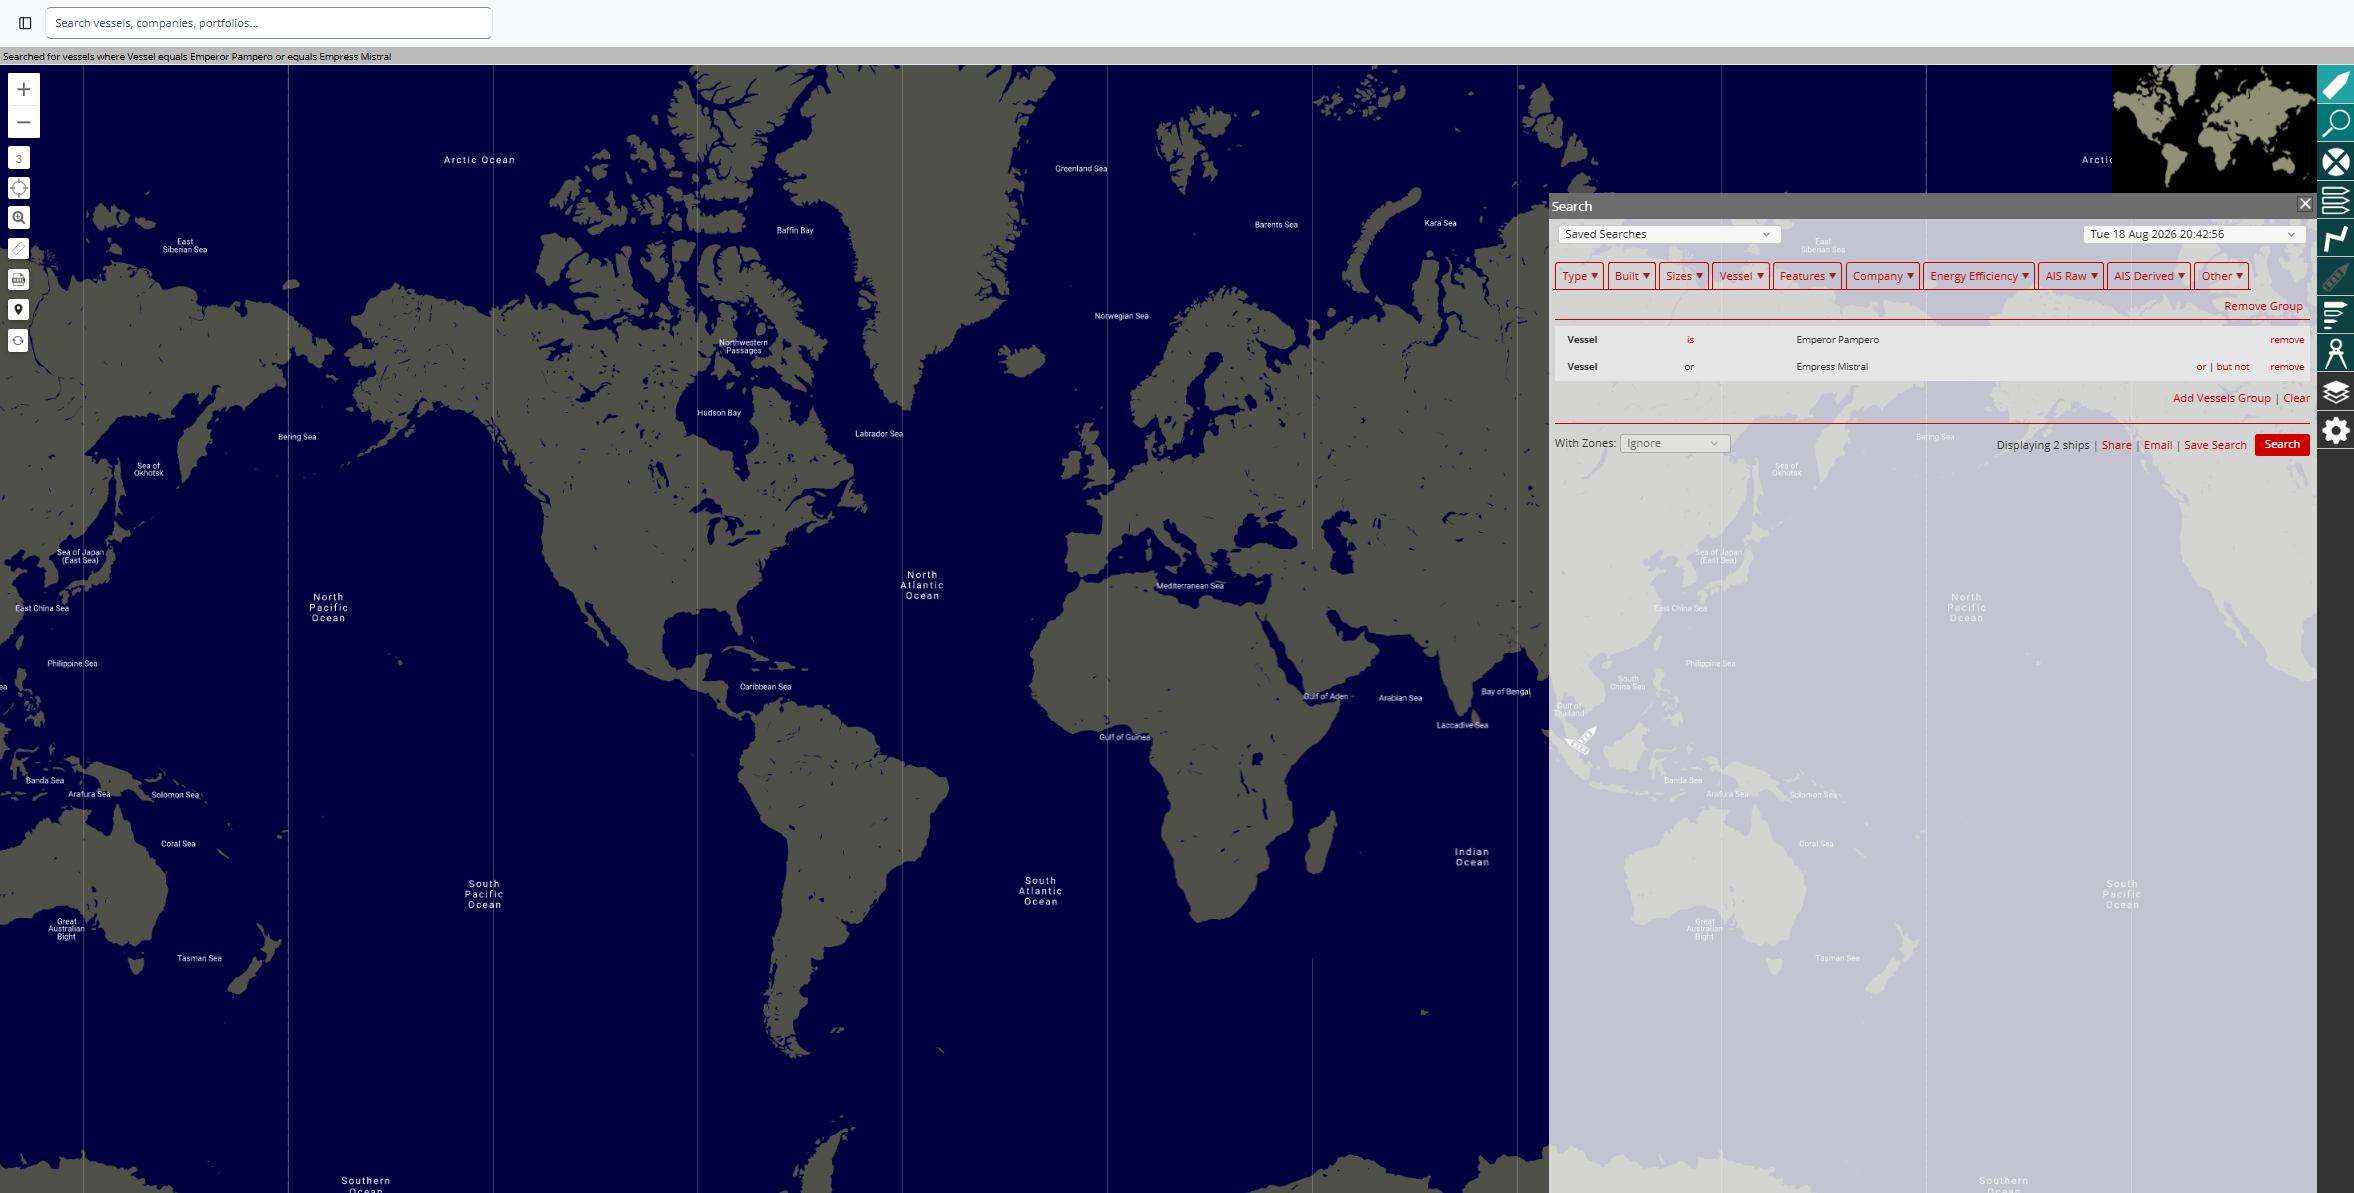Expand the With Zones Ignore dropdown
The image size is (2354, 1193).
1674,443
